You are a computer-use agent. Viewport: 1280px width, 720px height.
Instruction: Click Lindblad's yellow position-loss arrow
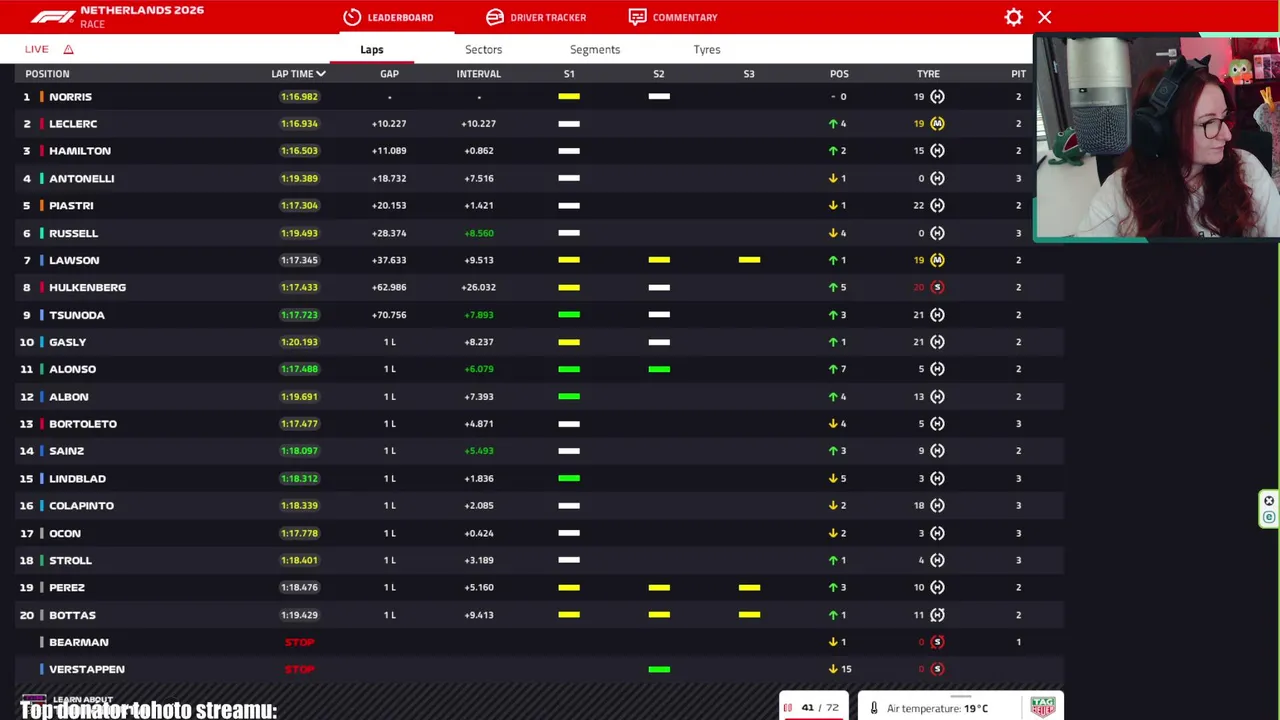pyautogui.click(x=833, y=478)
